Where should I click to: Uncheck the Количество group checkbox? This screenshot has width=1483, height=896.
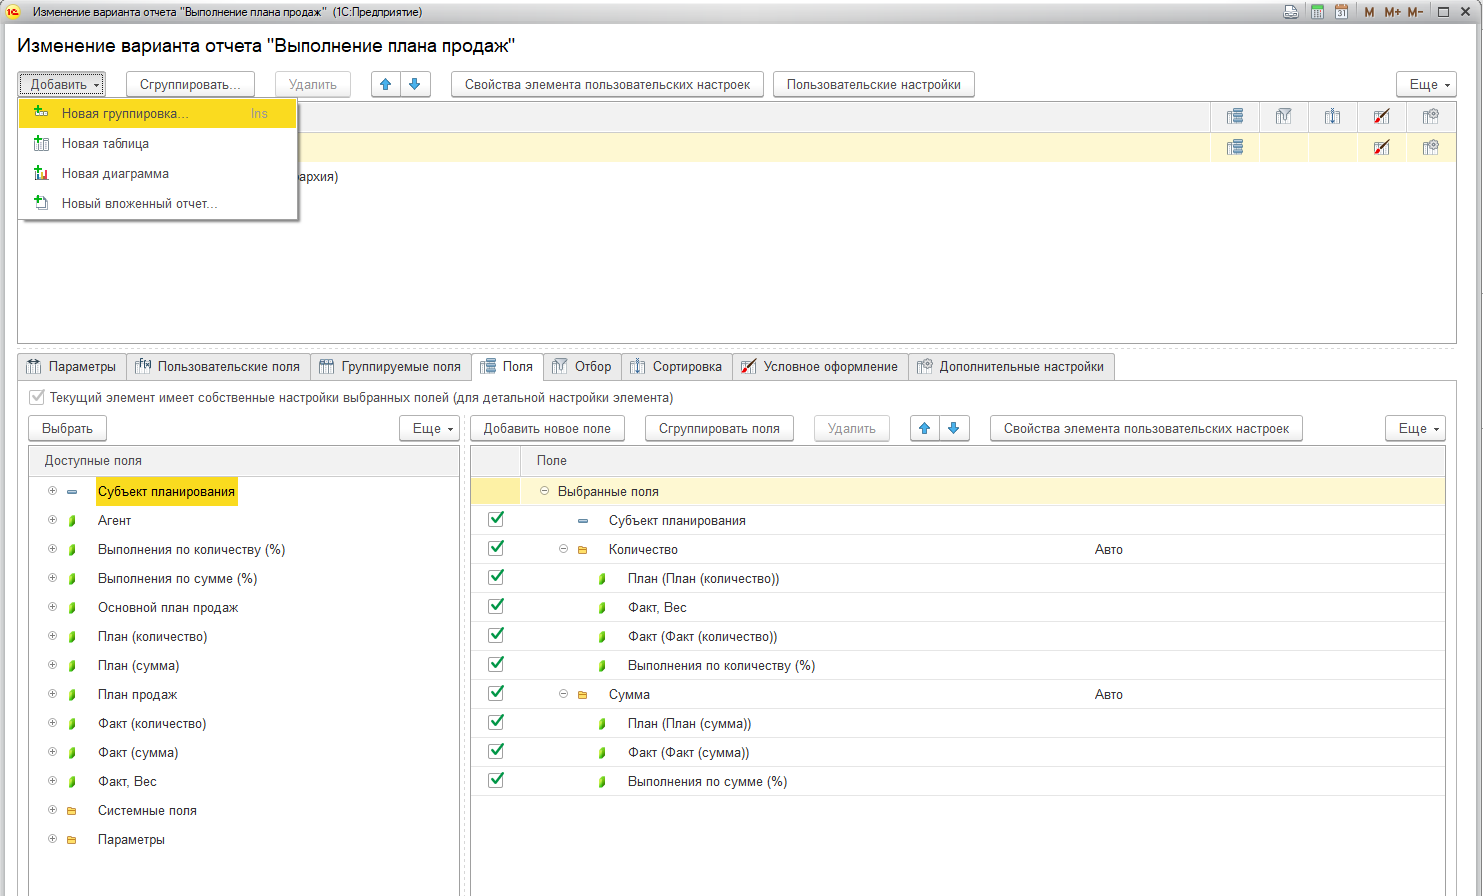[496, 548]
